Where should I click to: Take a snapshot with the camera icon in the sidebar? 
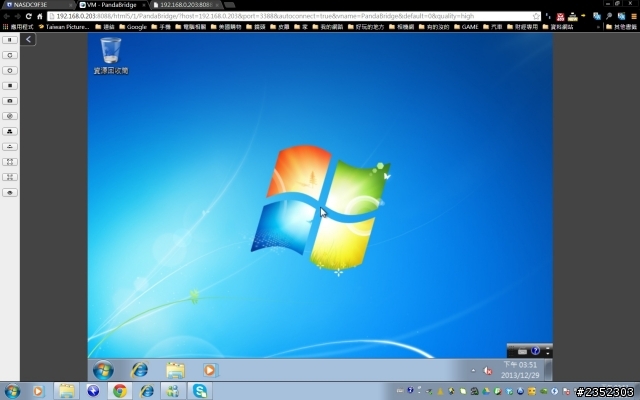(10, 101)
